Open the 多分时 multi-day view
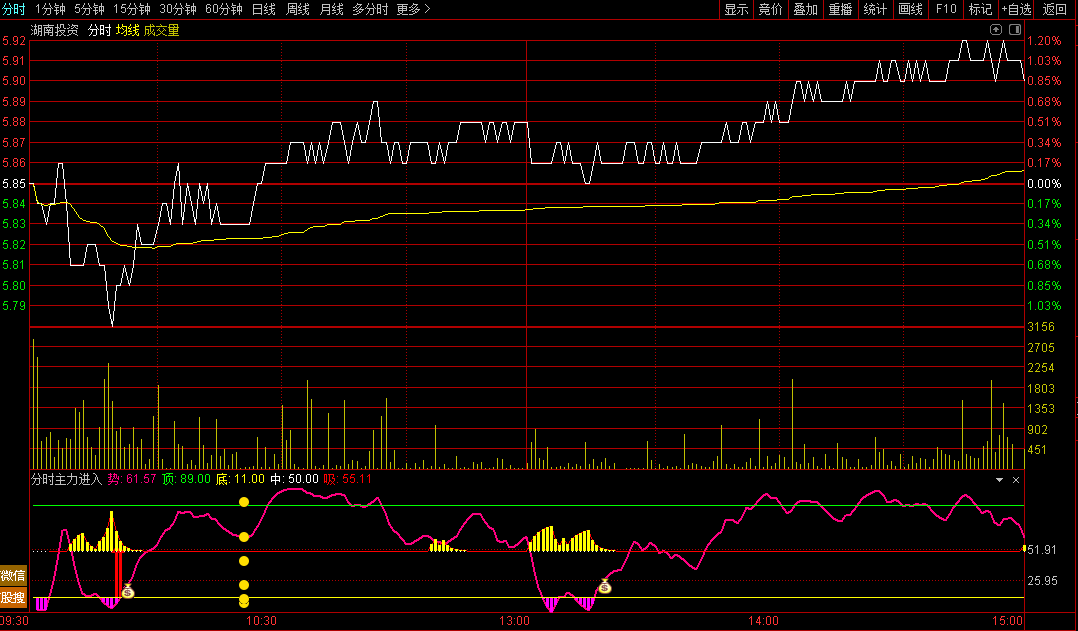The image size is (1078, 631). click(x=370, y=9)
